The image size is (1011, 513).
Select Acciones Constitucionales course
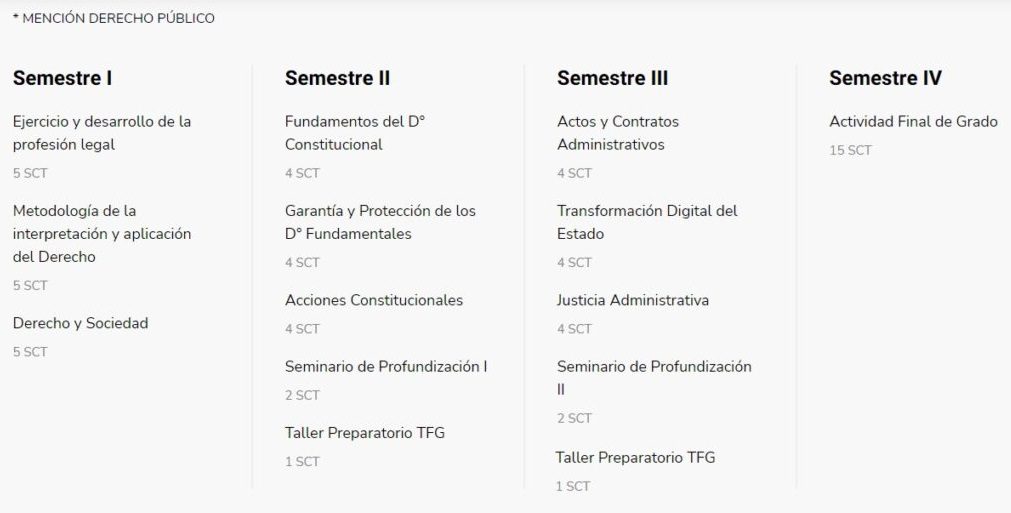pos(374,300)
